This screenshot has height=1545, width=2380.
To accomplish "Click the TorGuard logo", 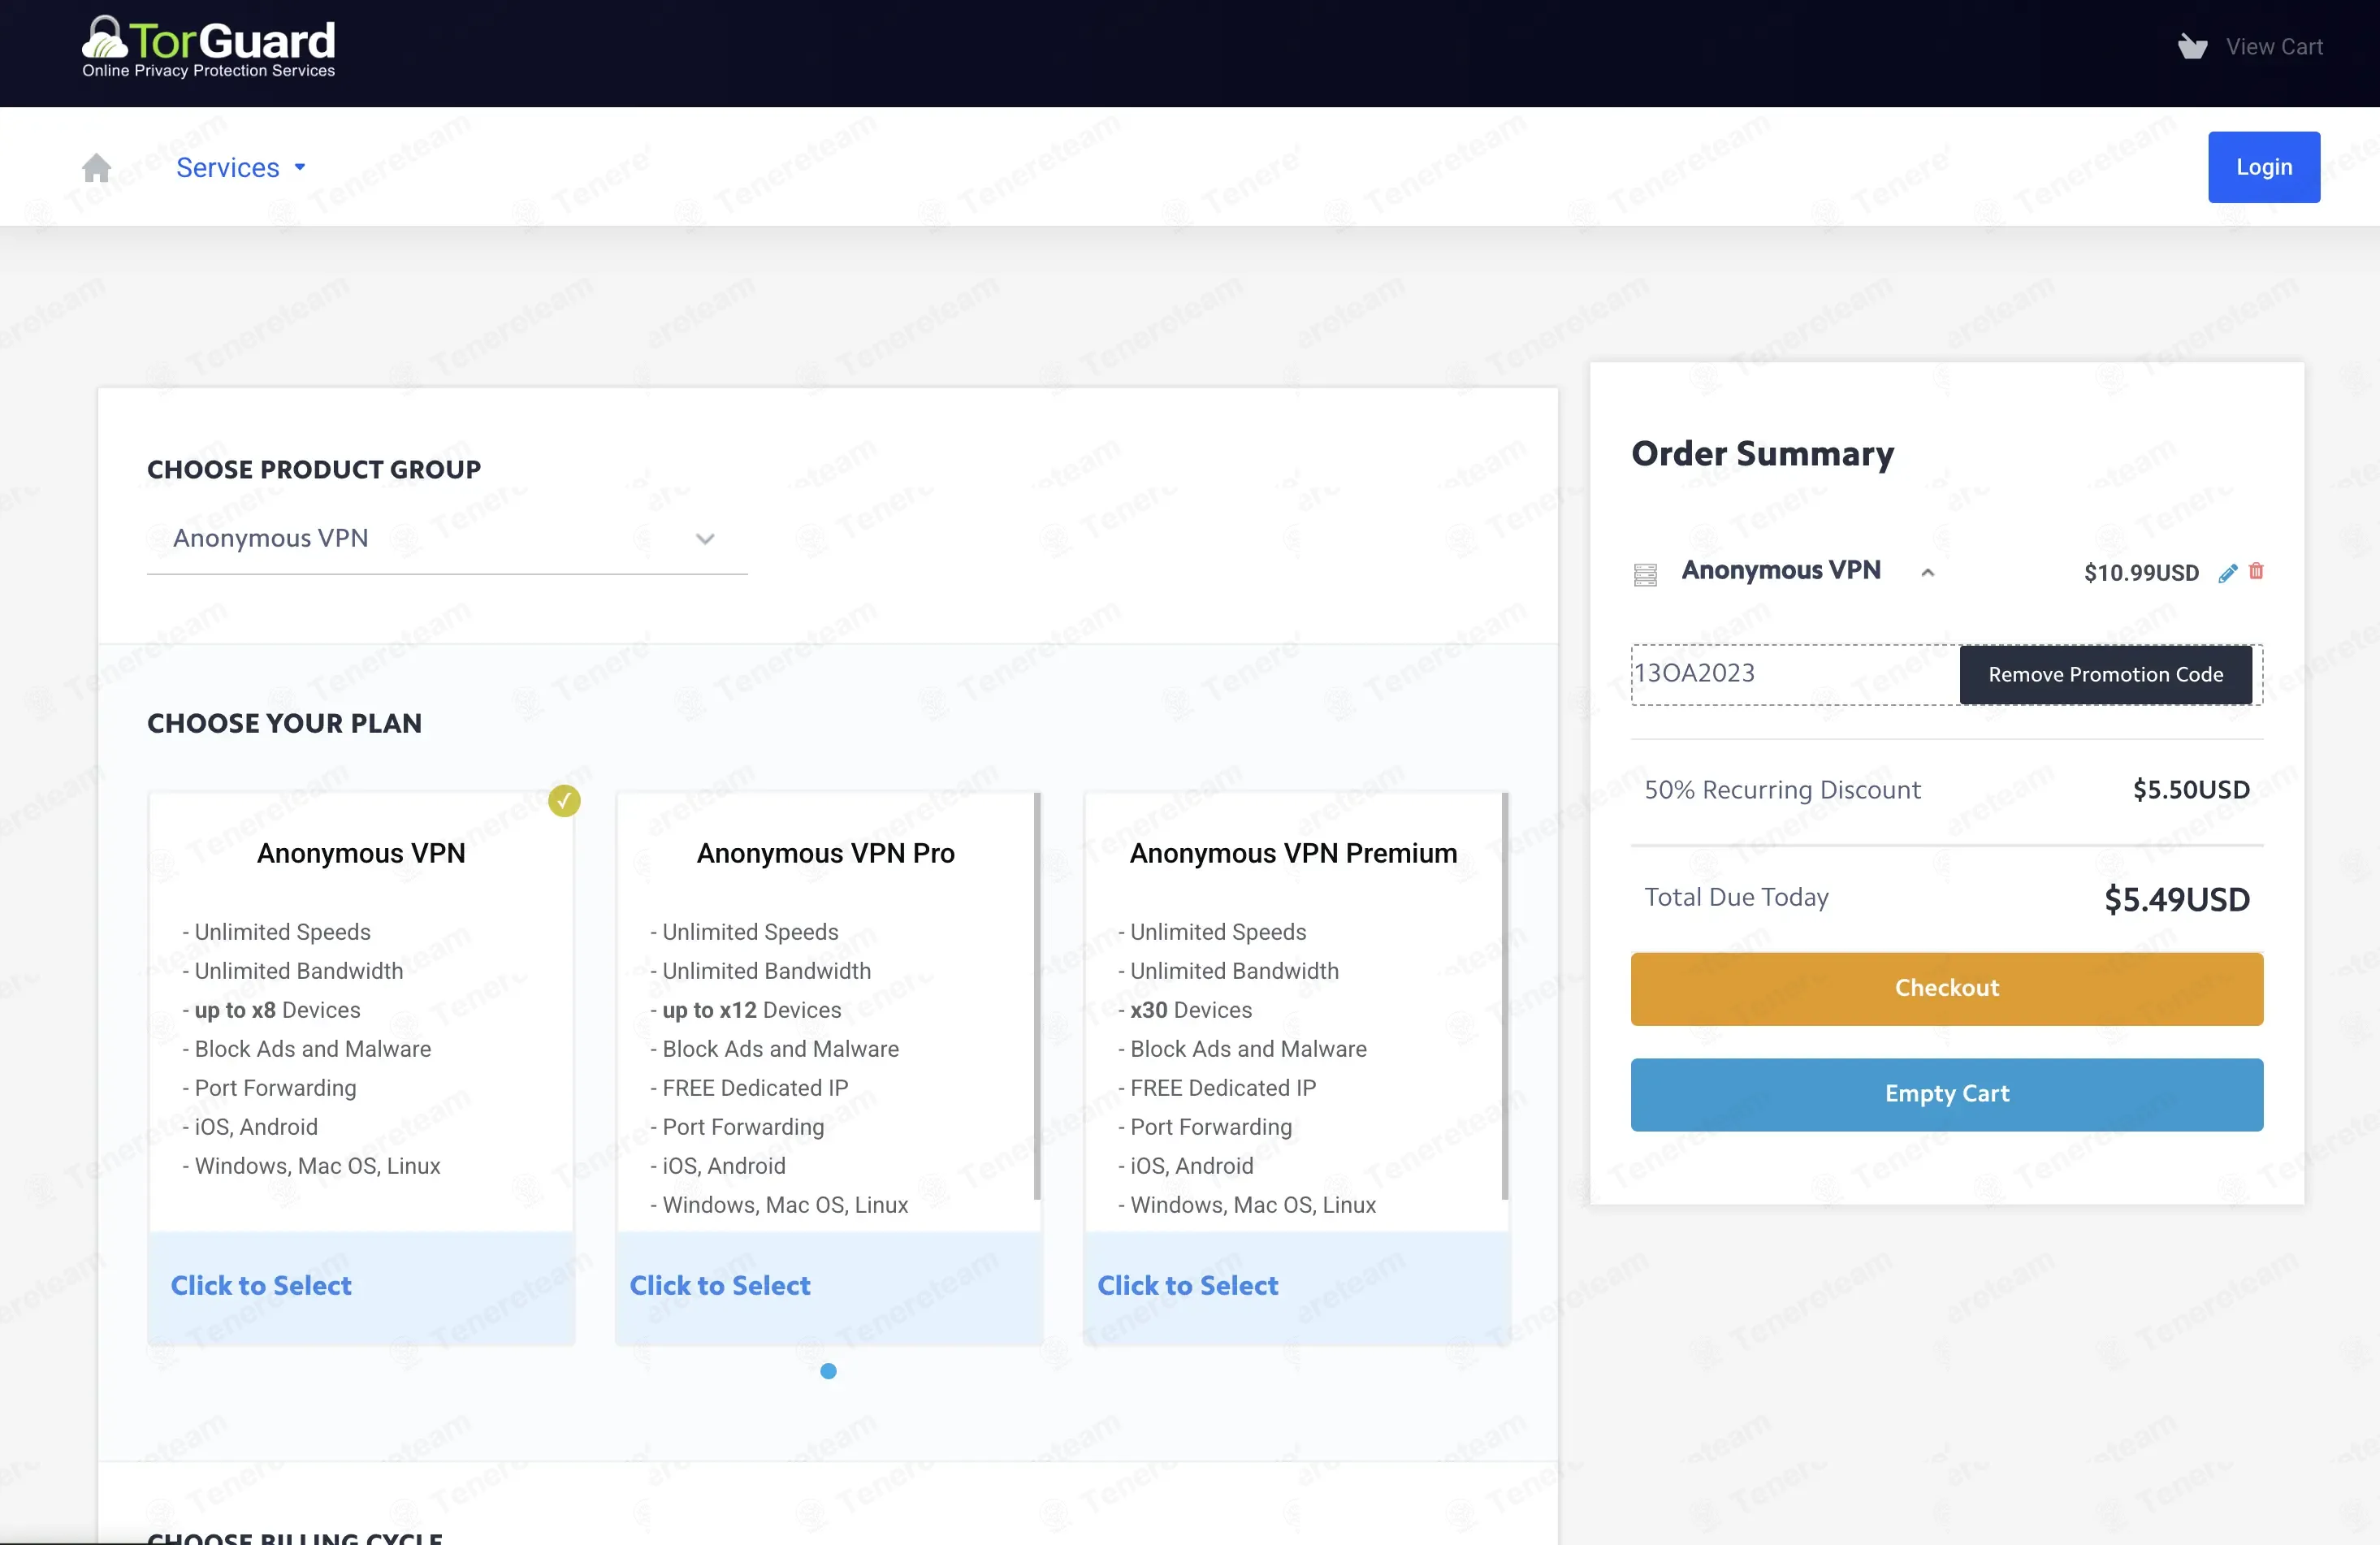I will [208, 46].
